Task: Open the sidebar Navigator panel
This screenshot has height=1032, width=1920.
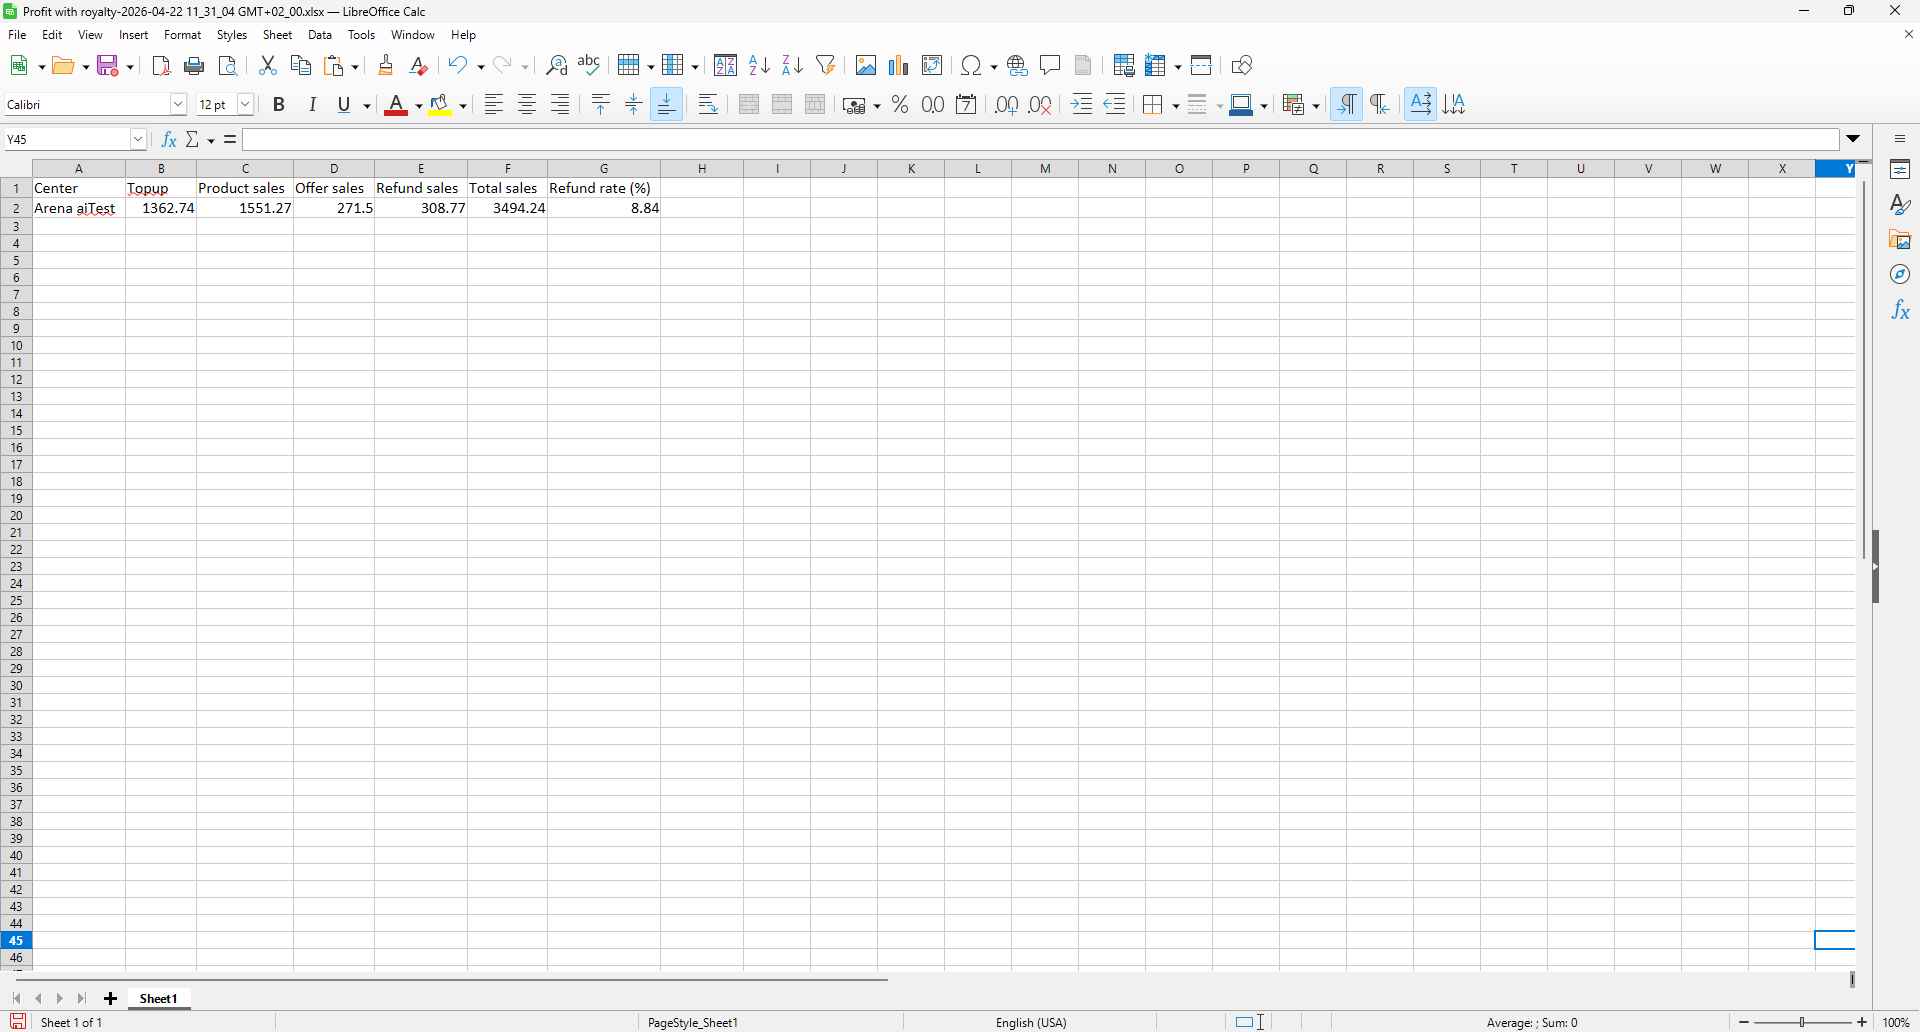Action: click(1900, 275)
